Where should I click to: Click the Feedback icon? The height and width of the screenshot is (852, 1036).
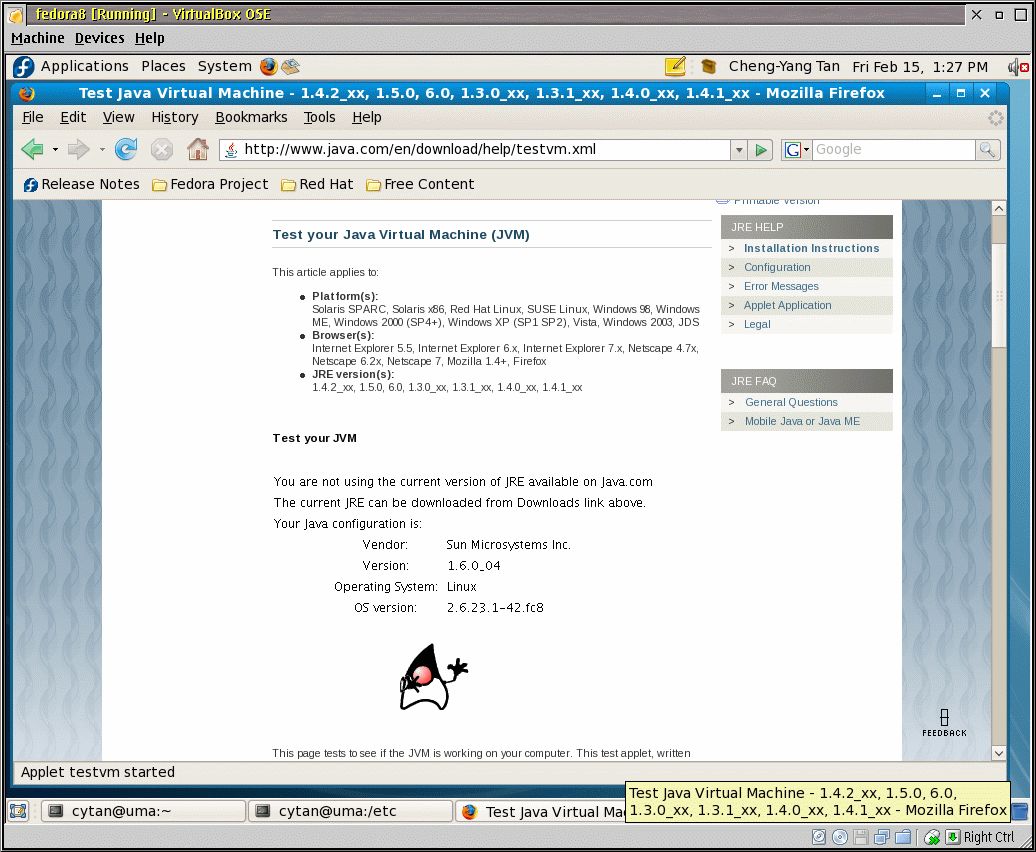coord(944,723)
